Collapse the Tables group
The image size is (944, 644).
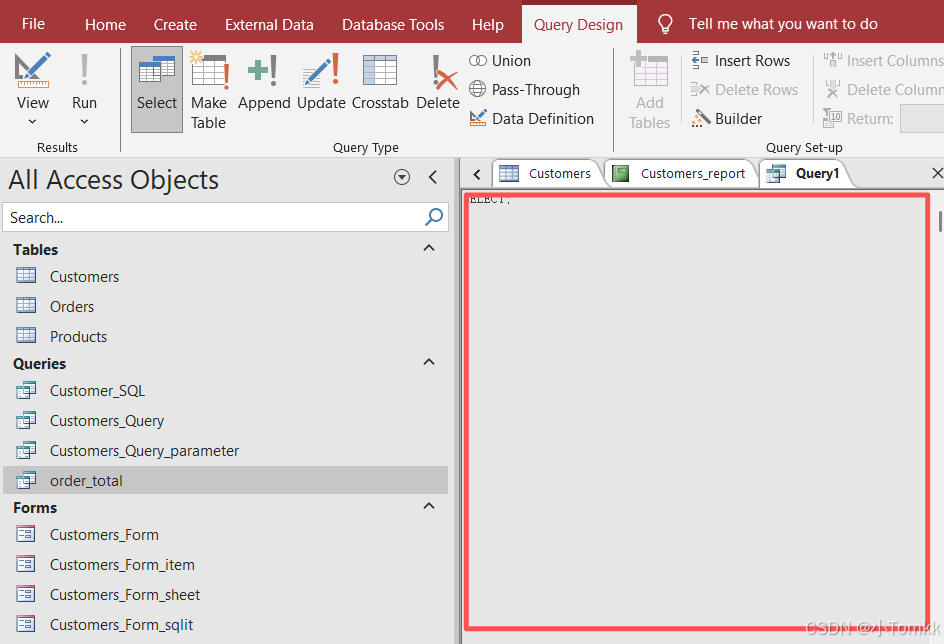pyautogui.click(x=429, y=248)
